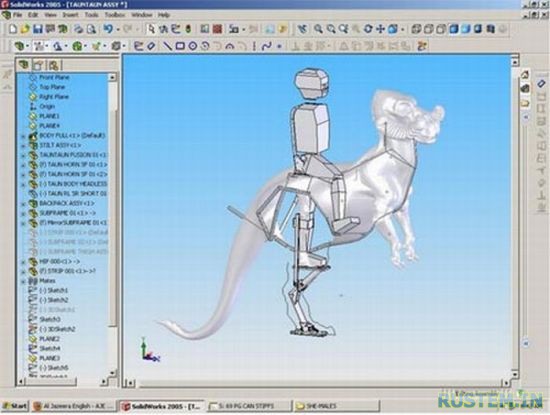This screenshot has width=550, height=415.
Task: Select the Zoom to Area magnifier
Action: click(x=331, y=29)
